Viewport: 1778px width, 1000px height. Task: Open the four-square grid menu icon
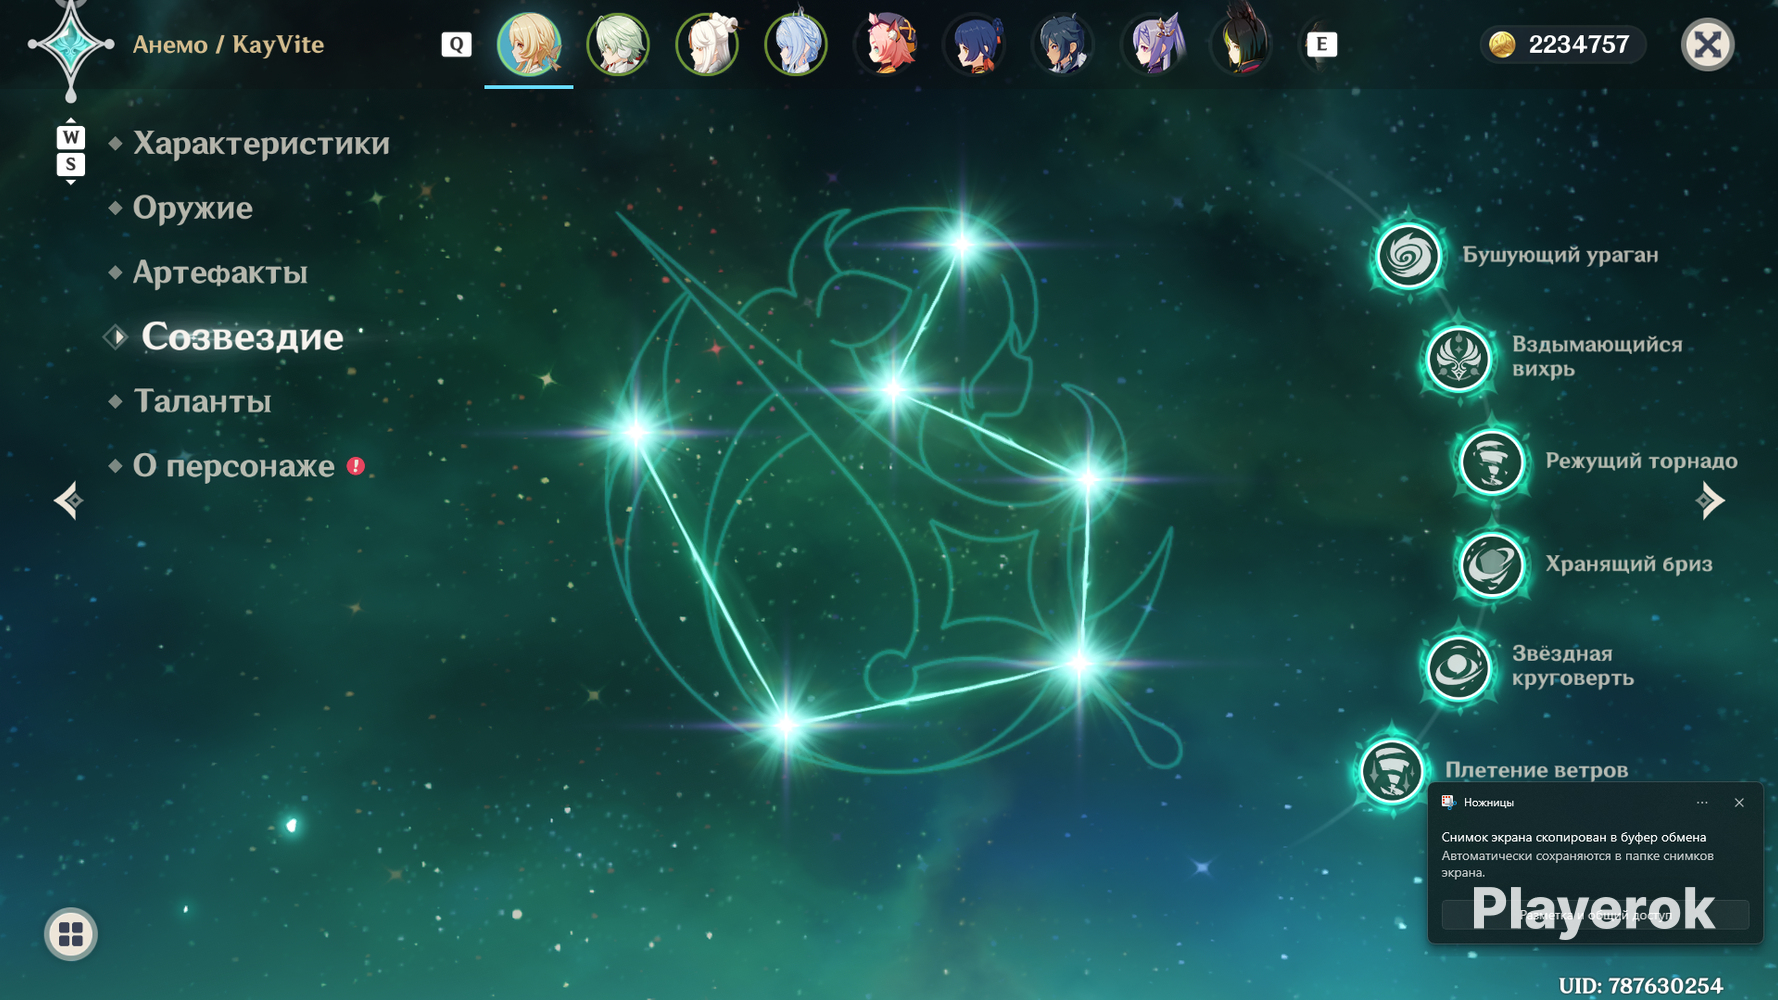71,934
